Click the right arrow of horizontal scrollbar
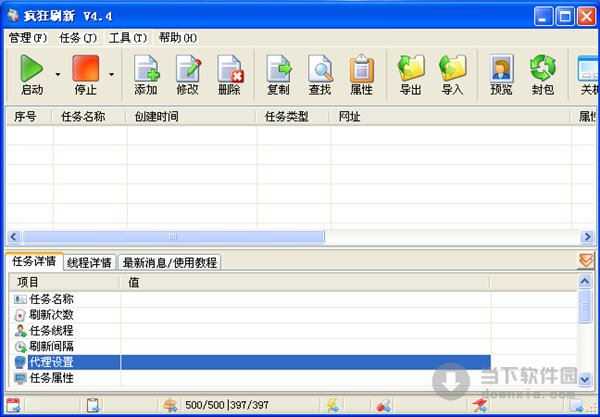This screenshot has width=600, height=417. [x=587, y=237]
